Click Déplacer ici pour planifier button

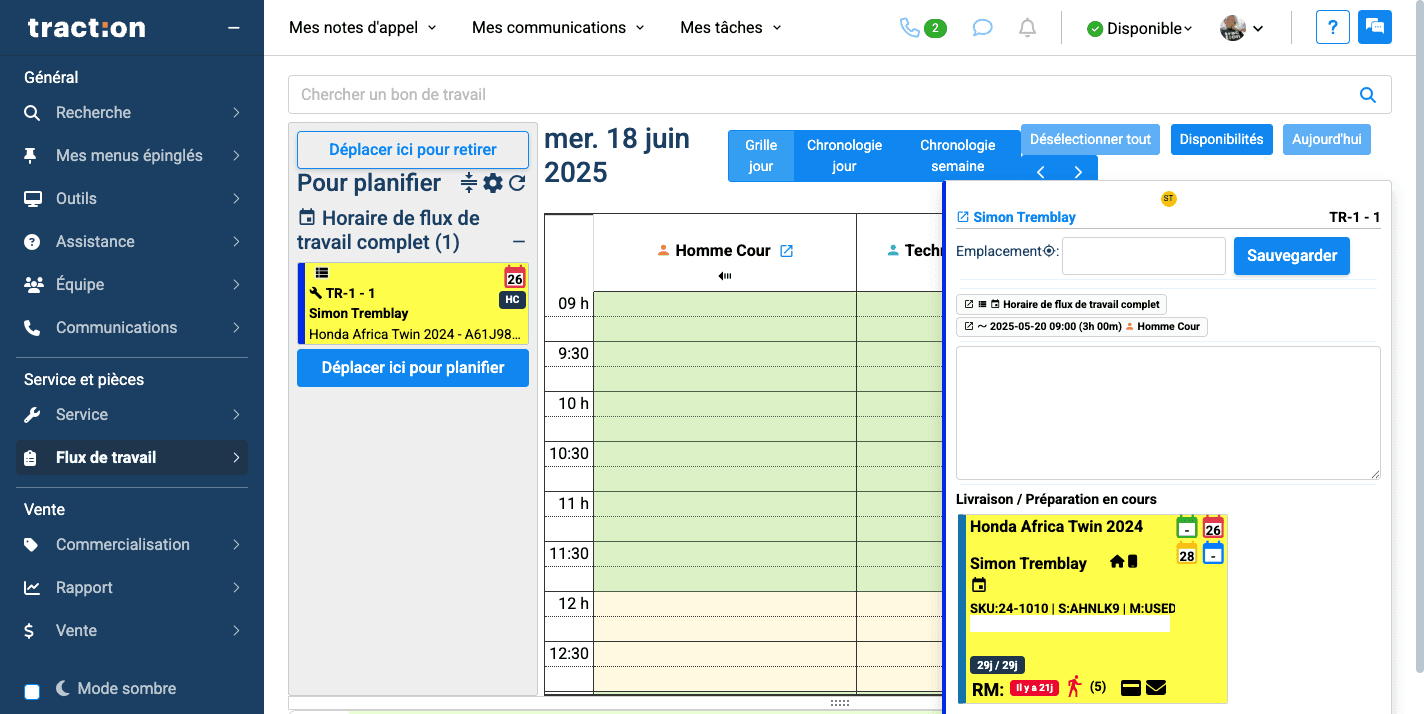coord(413,368)
